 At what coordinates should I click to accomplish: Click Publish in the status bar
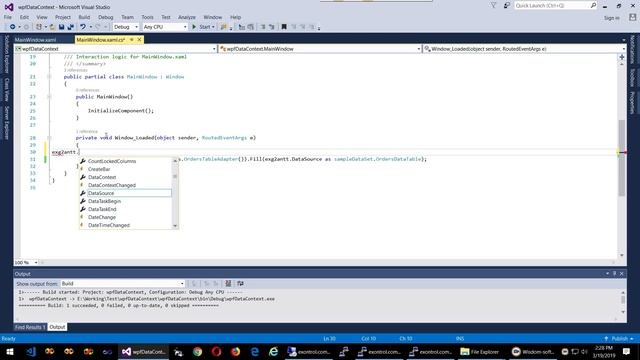[619, 338]
